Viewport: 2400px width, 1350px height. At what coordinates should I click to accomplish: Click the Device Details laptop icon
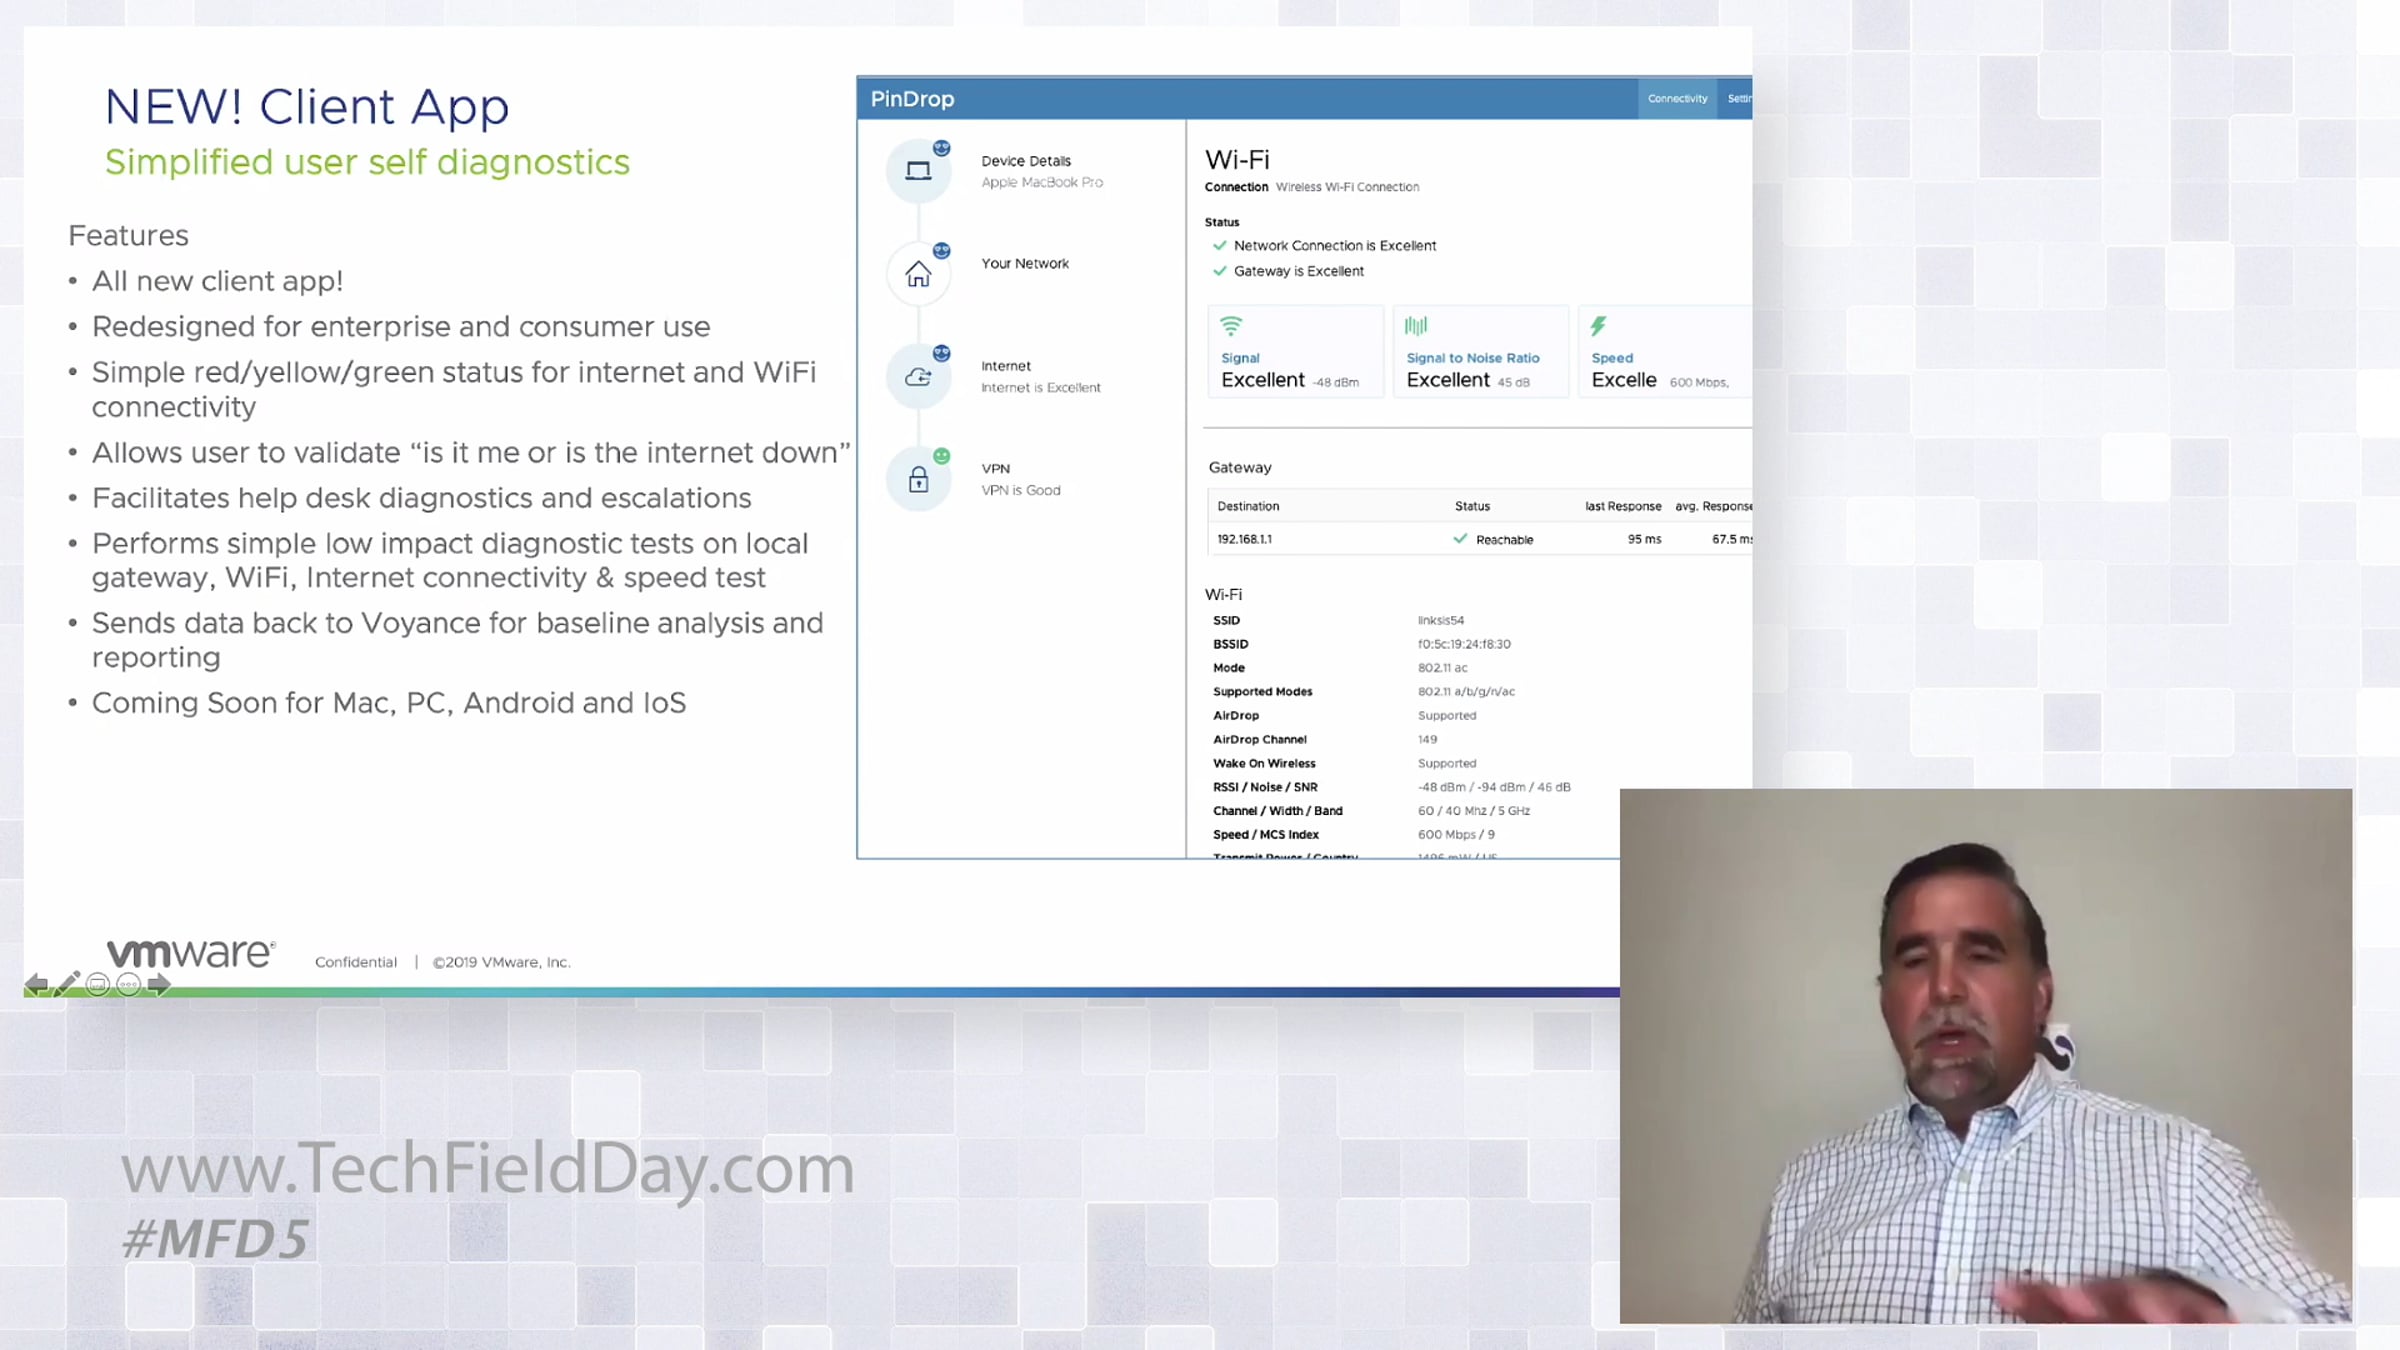[x=918, y=171]
